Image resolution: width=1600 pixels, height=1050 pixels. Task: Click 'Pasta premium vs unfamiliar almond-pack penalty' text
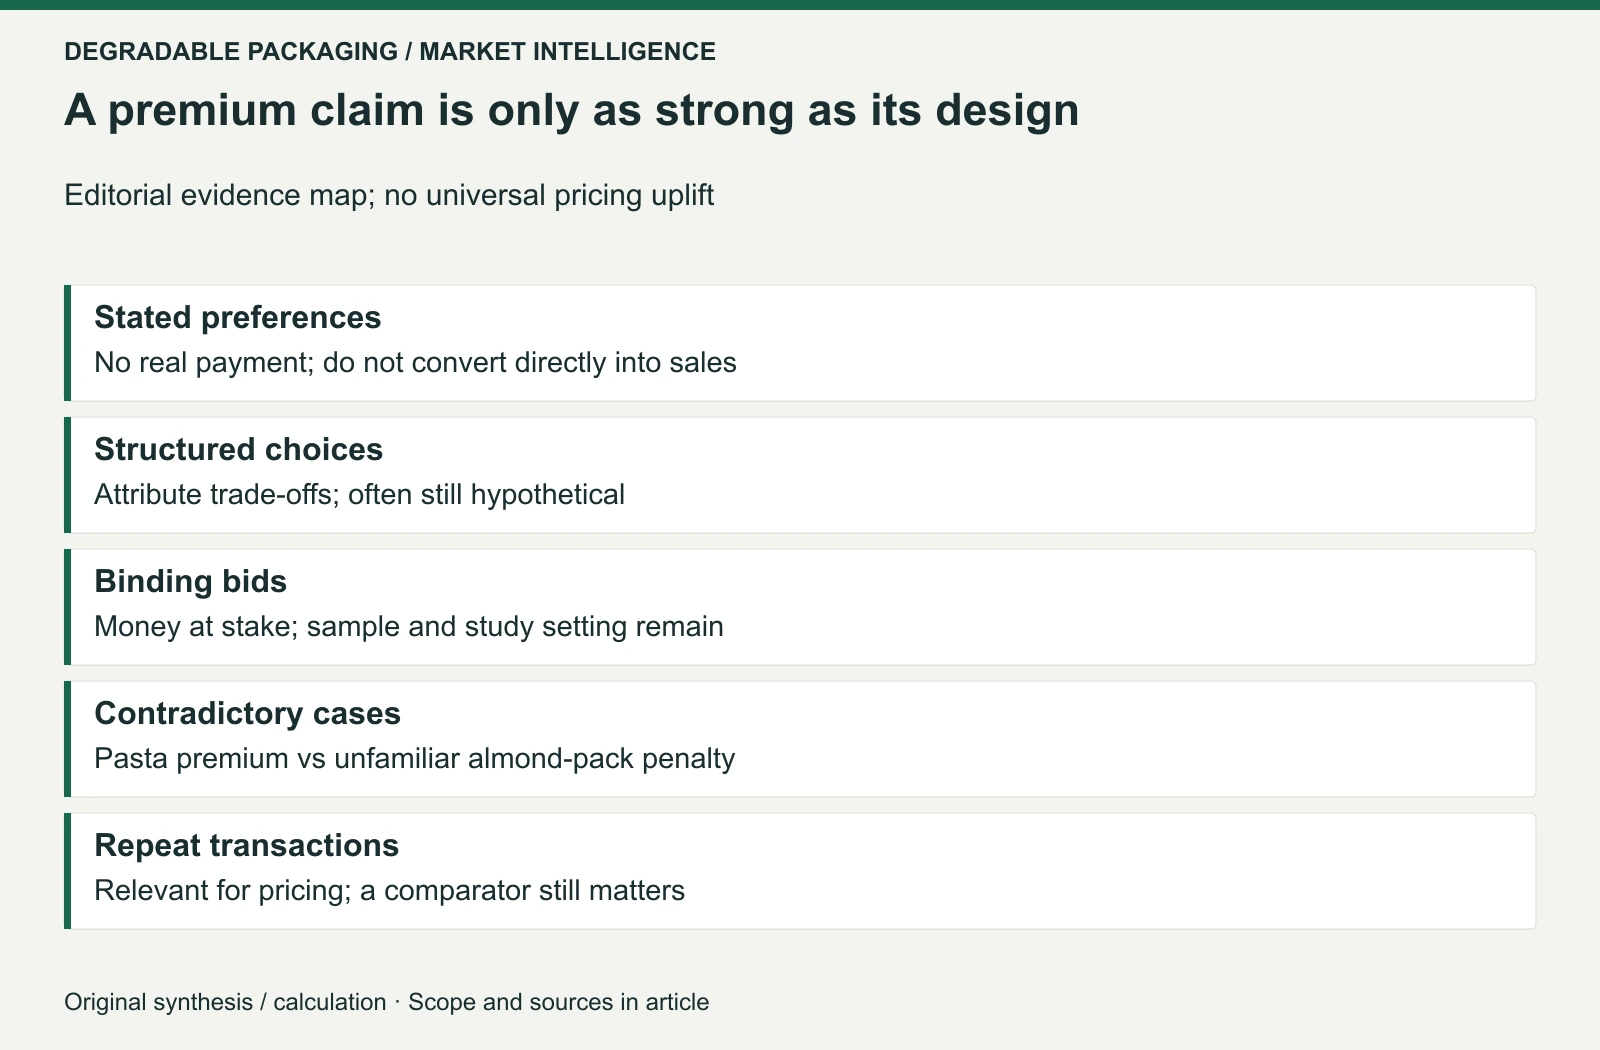click(x=414, y=758)
